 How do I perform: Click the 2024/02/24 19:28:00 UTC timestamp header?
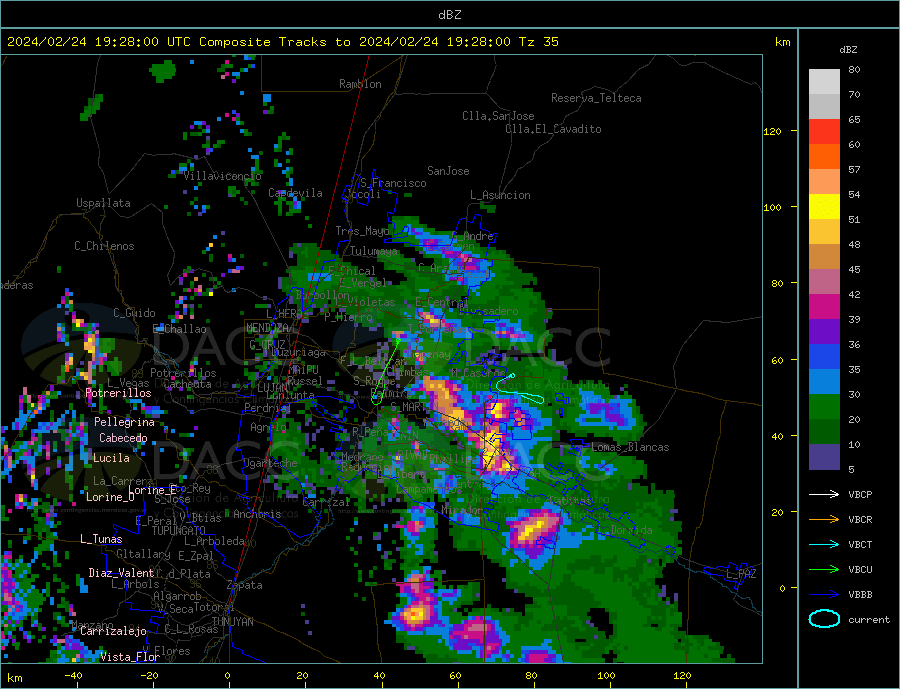(x=83, y=42)
